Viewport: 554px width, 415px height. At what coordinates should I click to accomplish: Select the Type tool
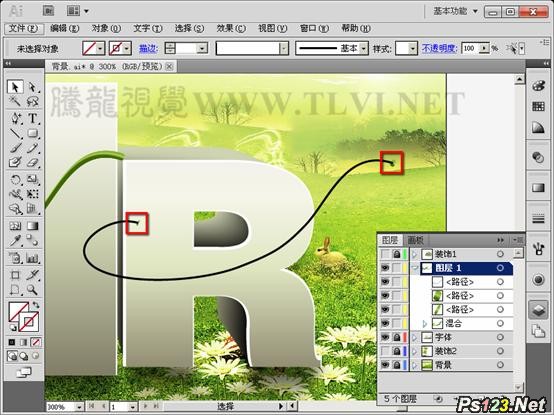coord(33,118)
